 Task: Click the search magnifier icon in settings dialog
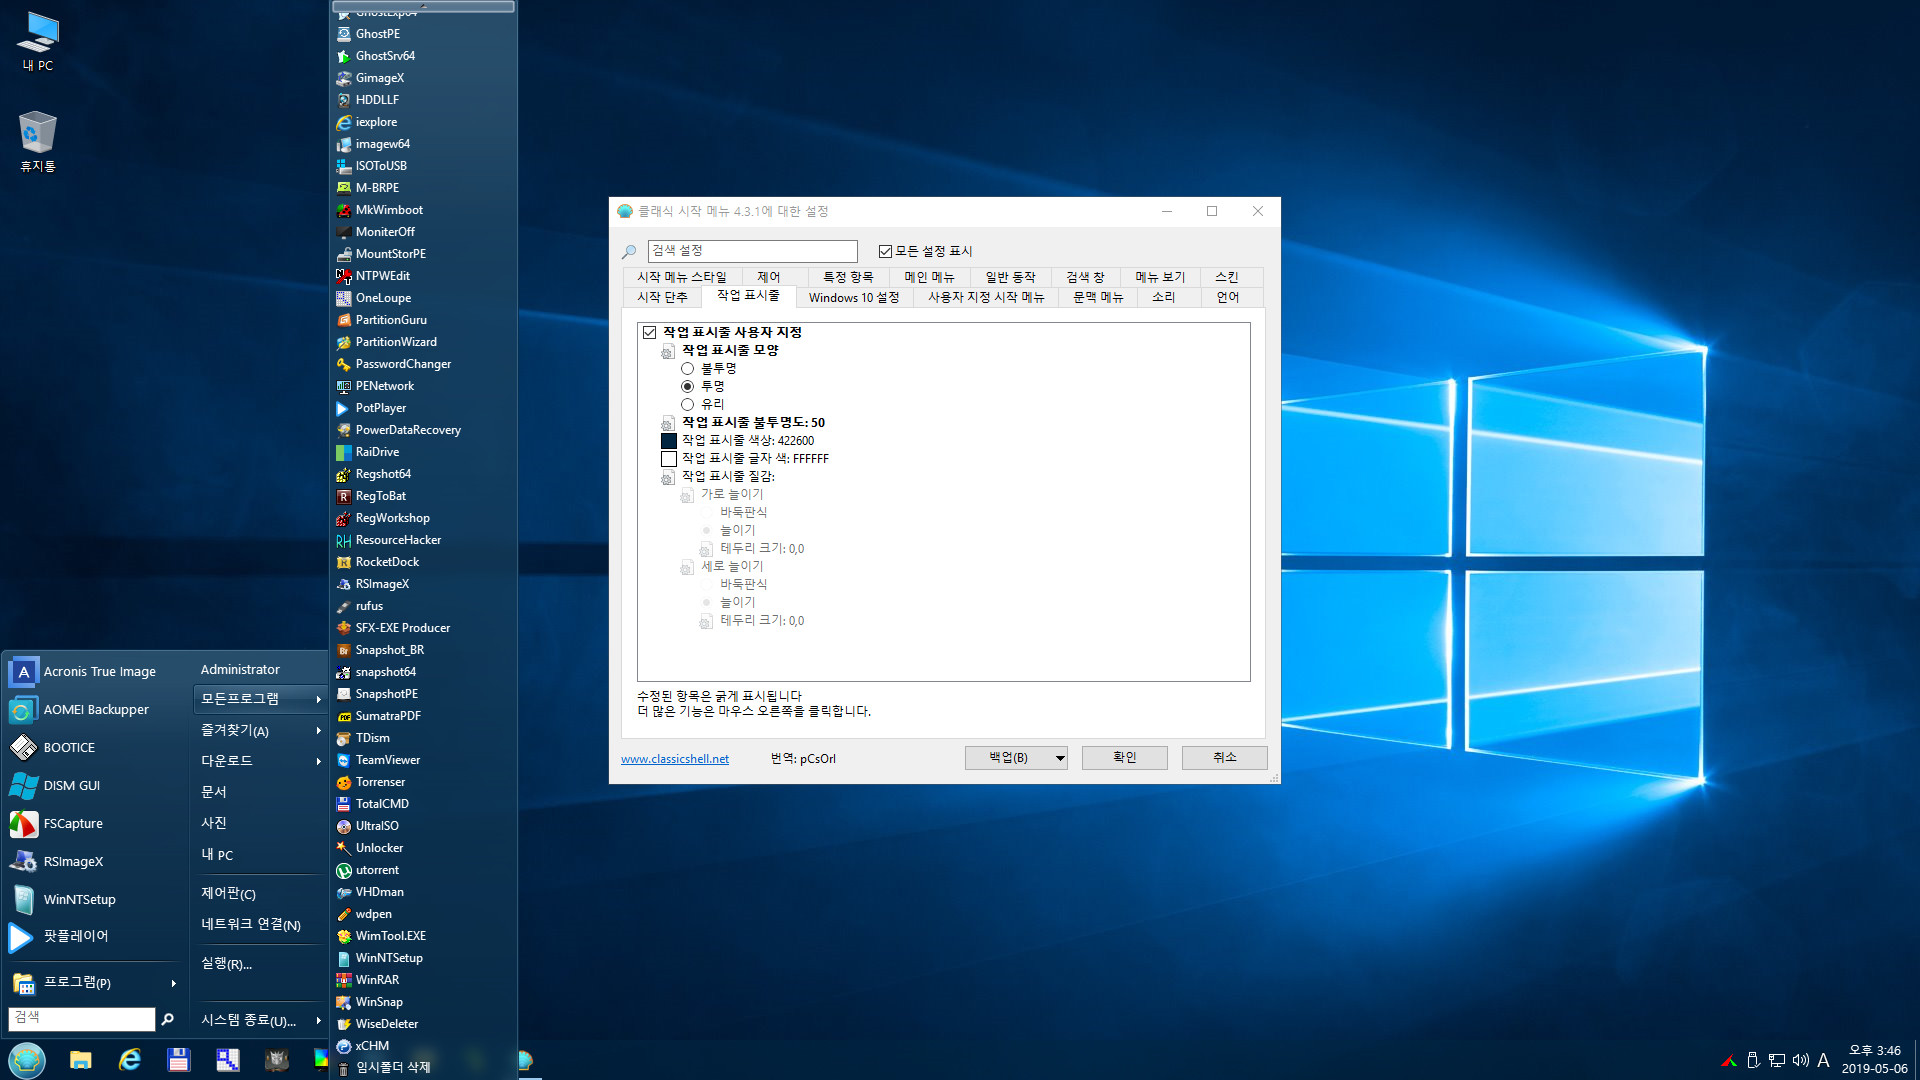[x=629, y=252]
